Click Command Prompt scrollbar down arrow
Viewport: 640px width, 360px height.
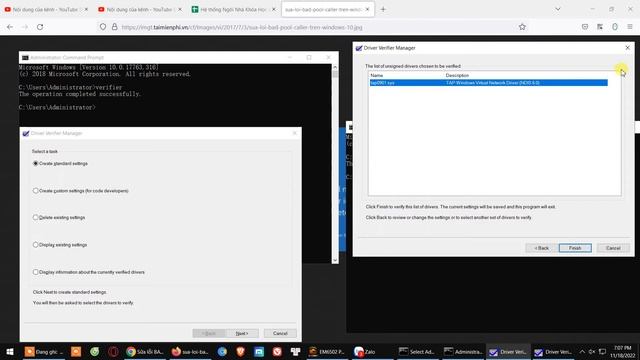click(x=335, y=260)
